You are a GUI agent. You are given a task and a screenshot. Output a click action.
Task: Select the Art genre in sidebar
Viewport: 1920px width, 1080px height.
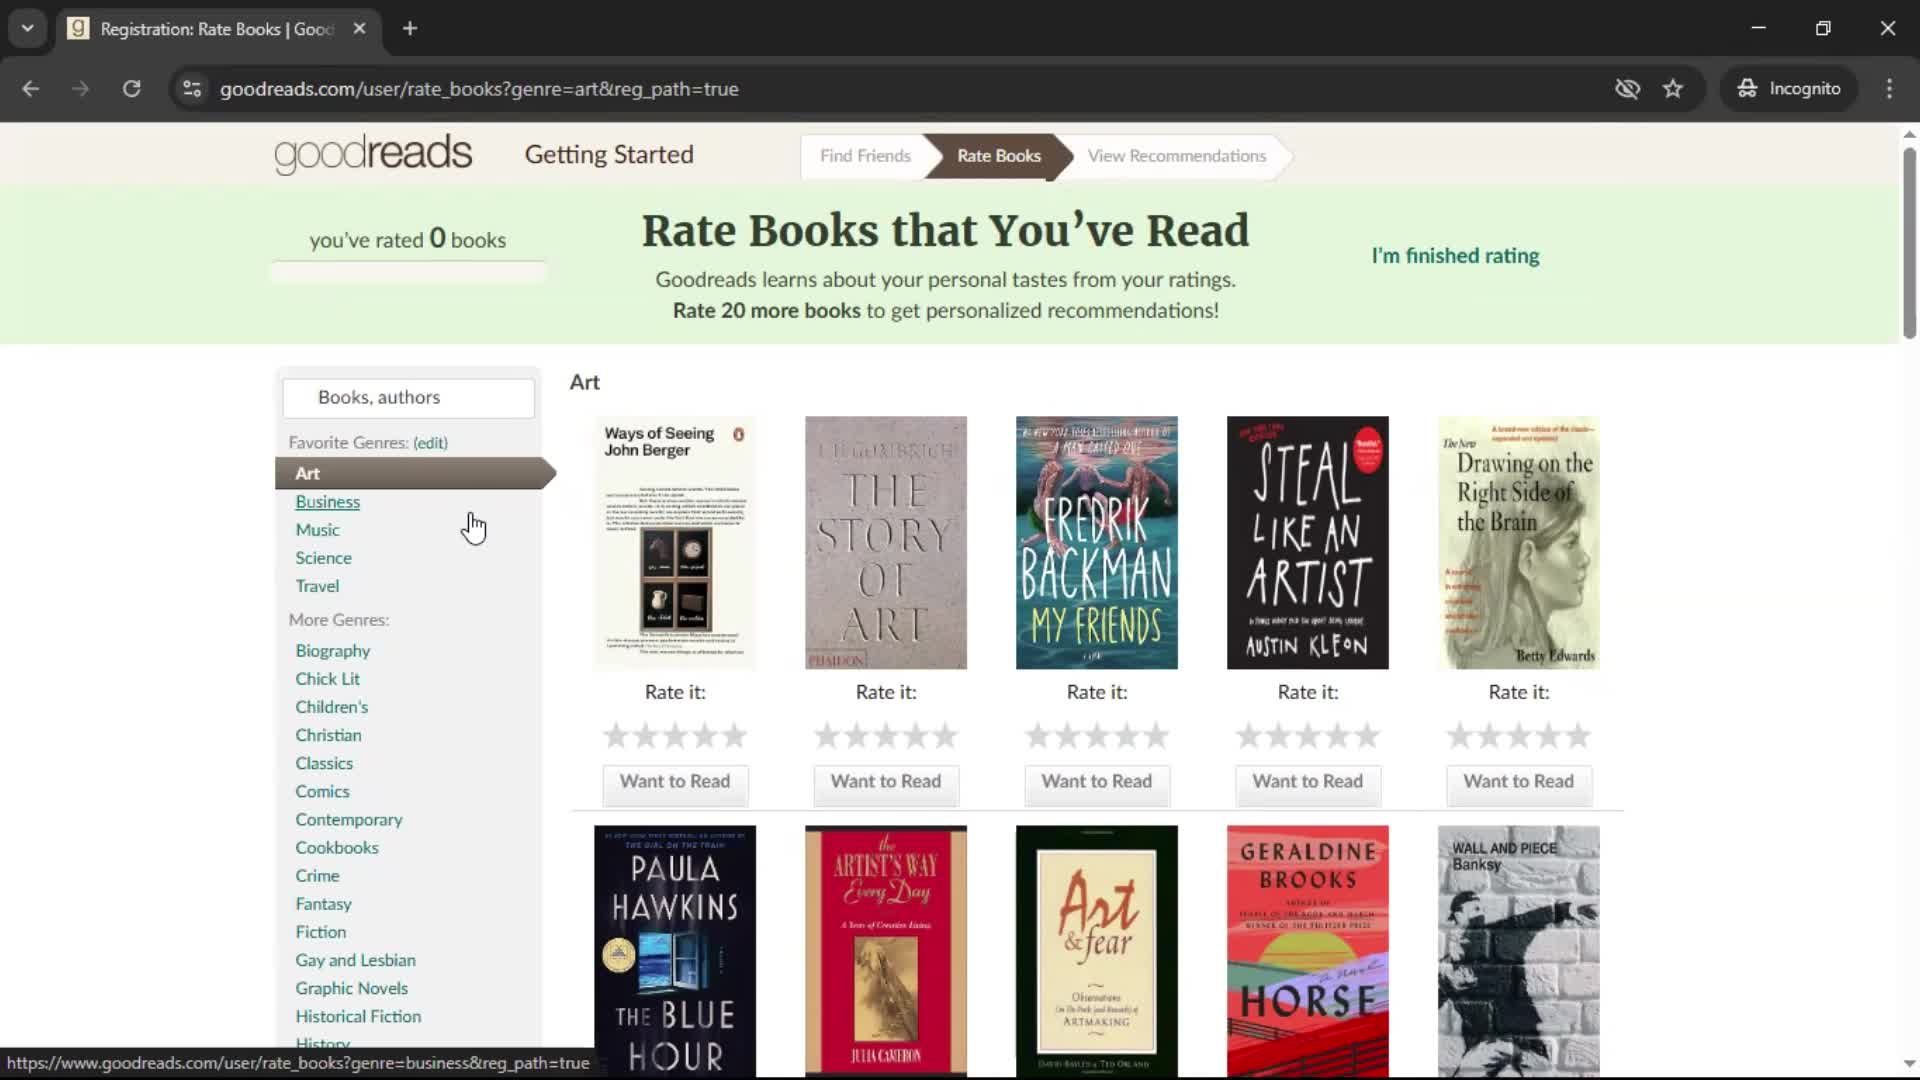click(414, 474)
